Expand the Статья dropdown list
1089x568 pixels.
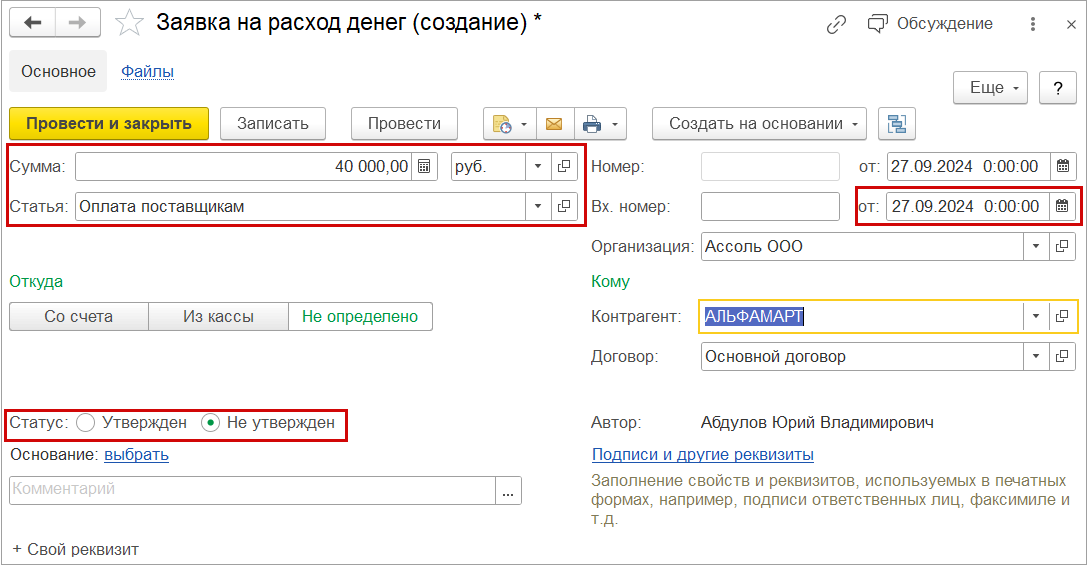(x=538, y=207)
